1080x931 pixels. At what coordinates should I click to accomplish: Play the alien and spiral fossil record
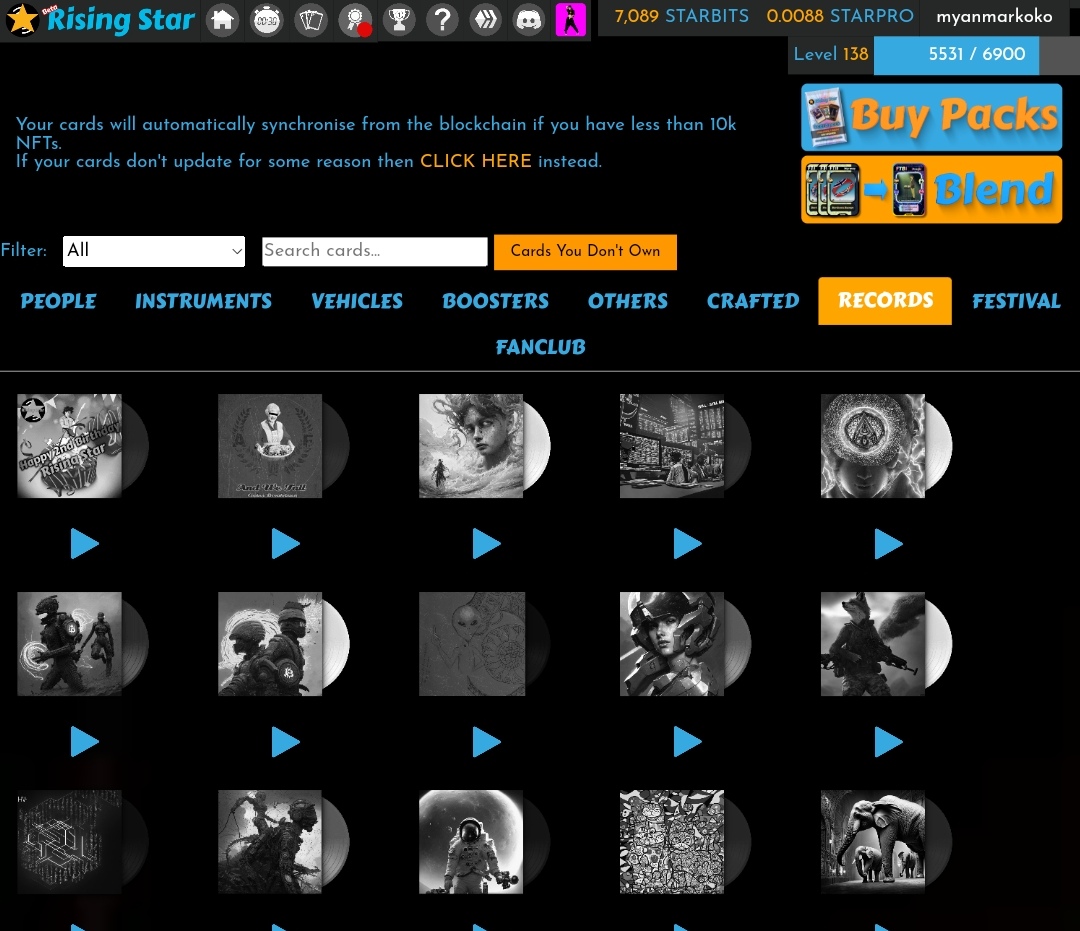pyautogui.click(x=487, y=742)
